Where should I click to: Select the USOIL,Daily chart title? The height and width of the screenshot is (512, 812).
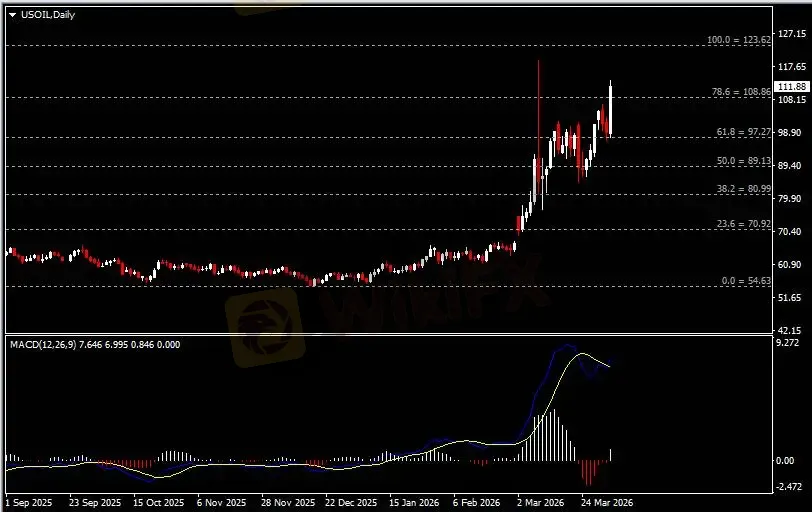point(48,15)
